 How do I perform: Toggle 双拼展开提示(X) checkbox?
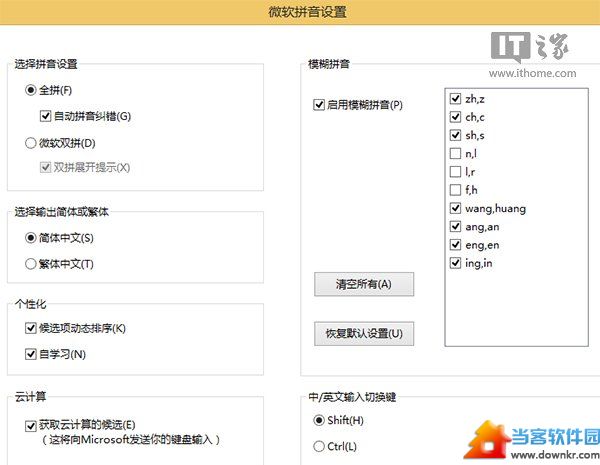pyautogui.click(x=46, y=167)
